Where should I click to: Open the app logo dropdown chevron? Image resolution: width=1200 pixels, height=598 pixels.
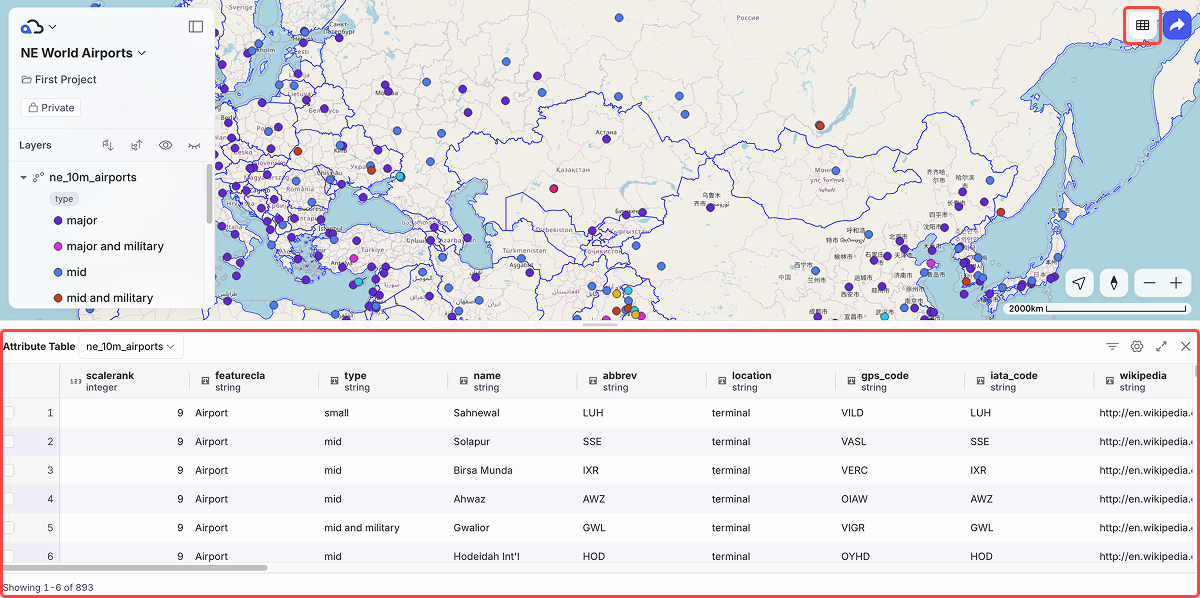(x=53, y=27)
